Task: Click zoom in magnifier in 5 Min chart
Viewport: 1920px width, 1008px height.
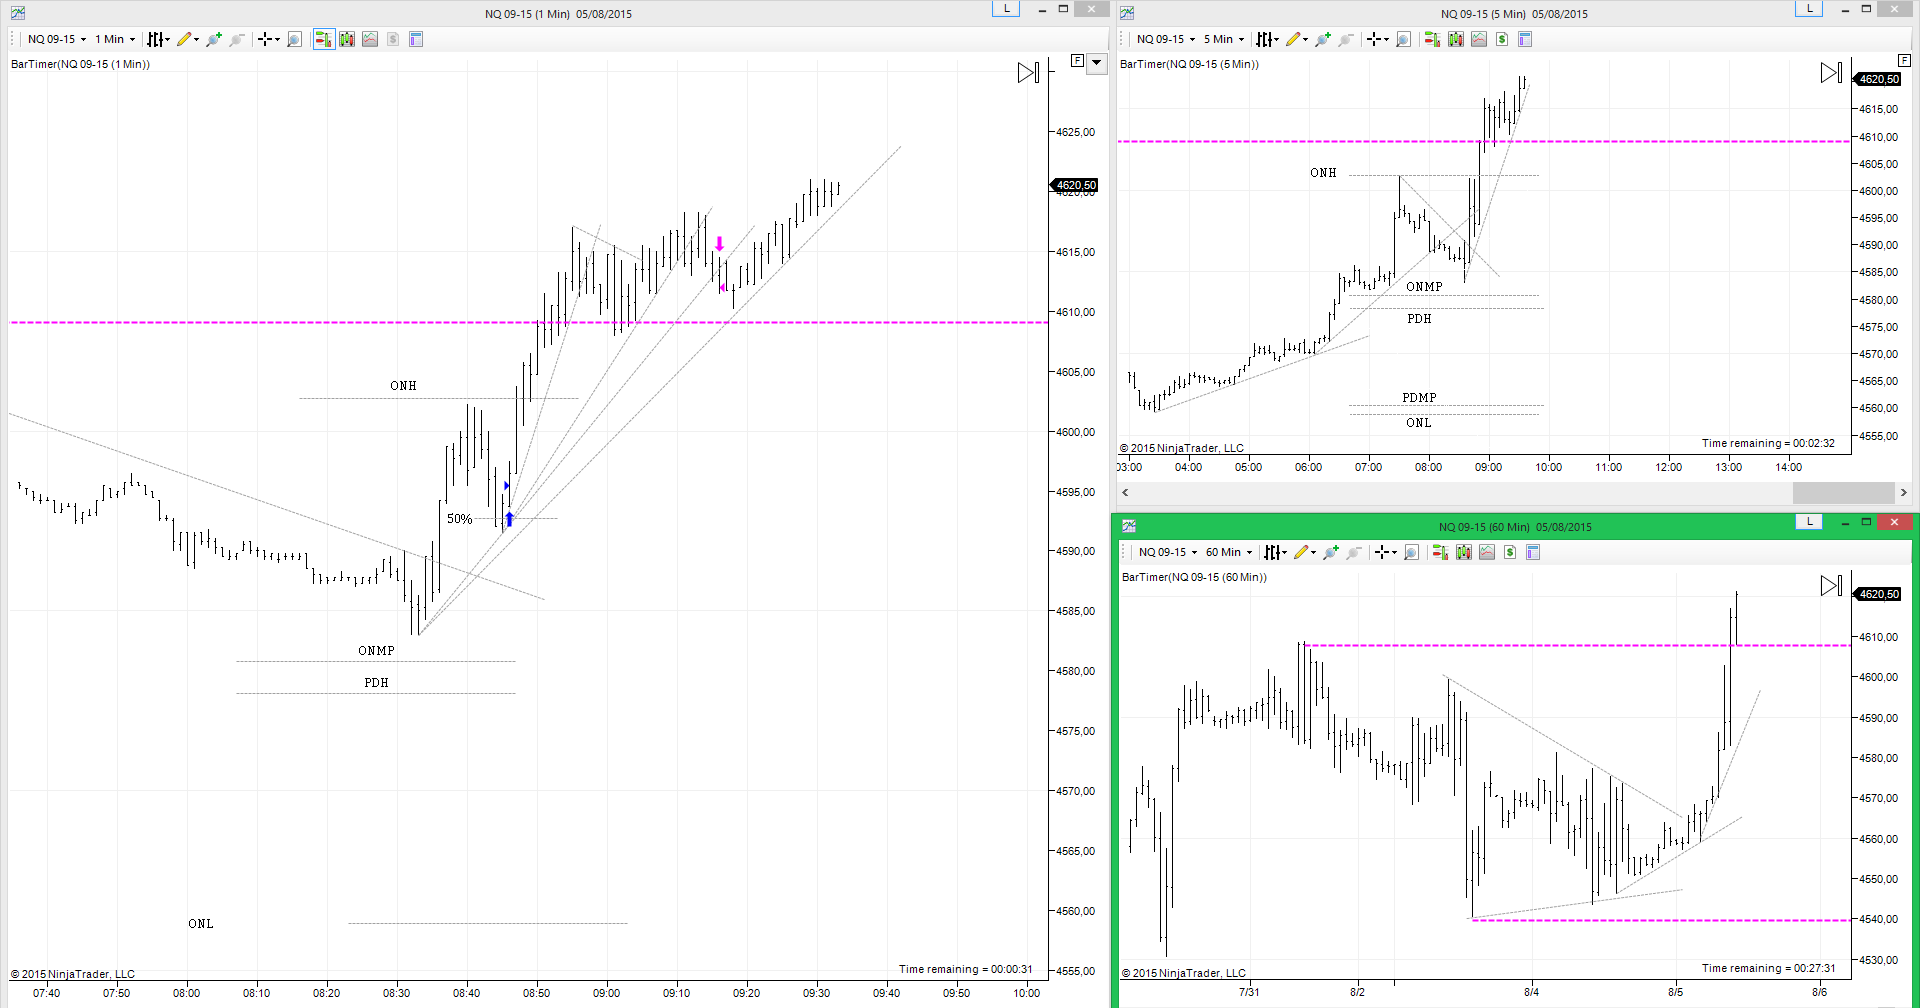Action: (1323, 39)
